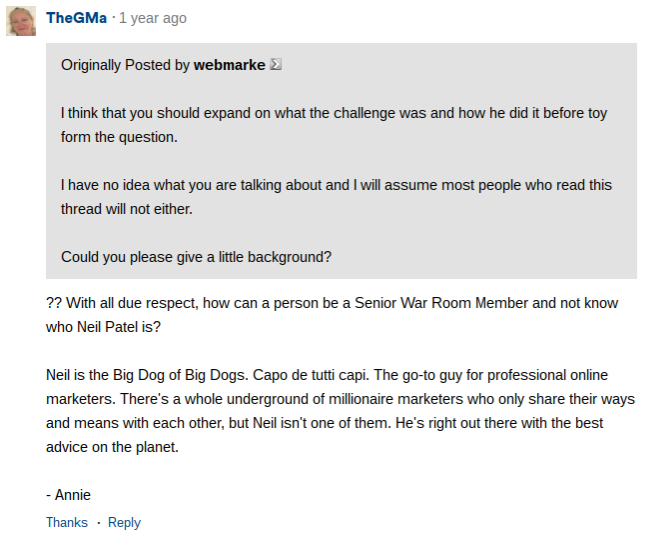Click the 'Originally Posted by' text
665x537 pixels.
(125, 65)
